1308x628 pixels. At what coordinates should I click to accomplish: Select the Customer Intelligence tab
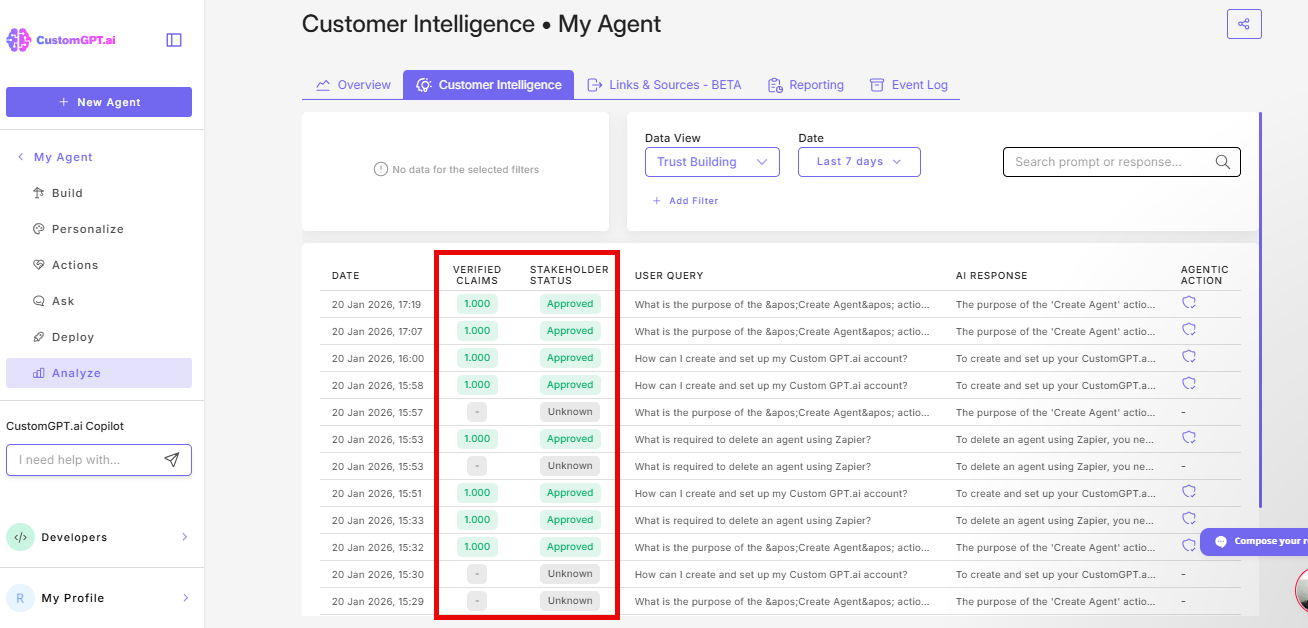pyautogui.click(x=489, y=85)
